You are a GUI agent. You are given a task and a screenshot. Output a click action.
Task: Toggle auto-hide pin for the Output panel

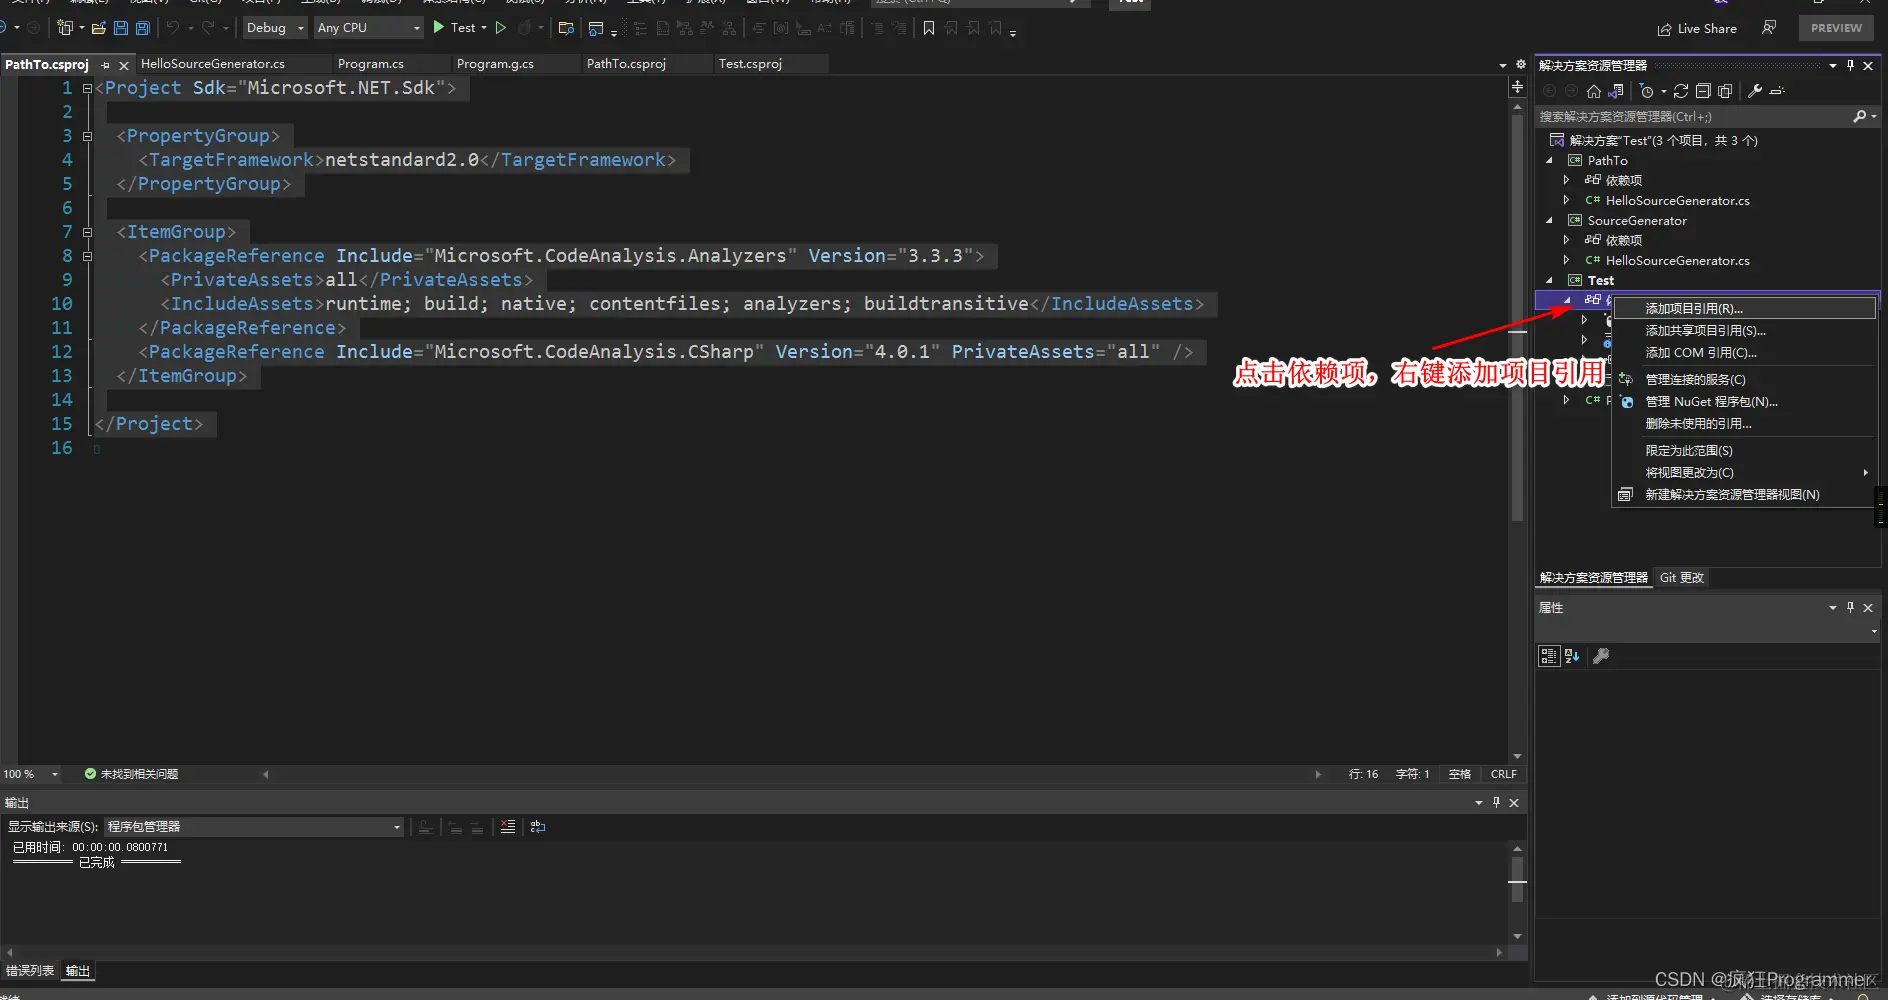(x=1496, y=802)
